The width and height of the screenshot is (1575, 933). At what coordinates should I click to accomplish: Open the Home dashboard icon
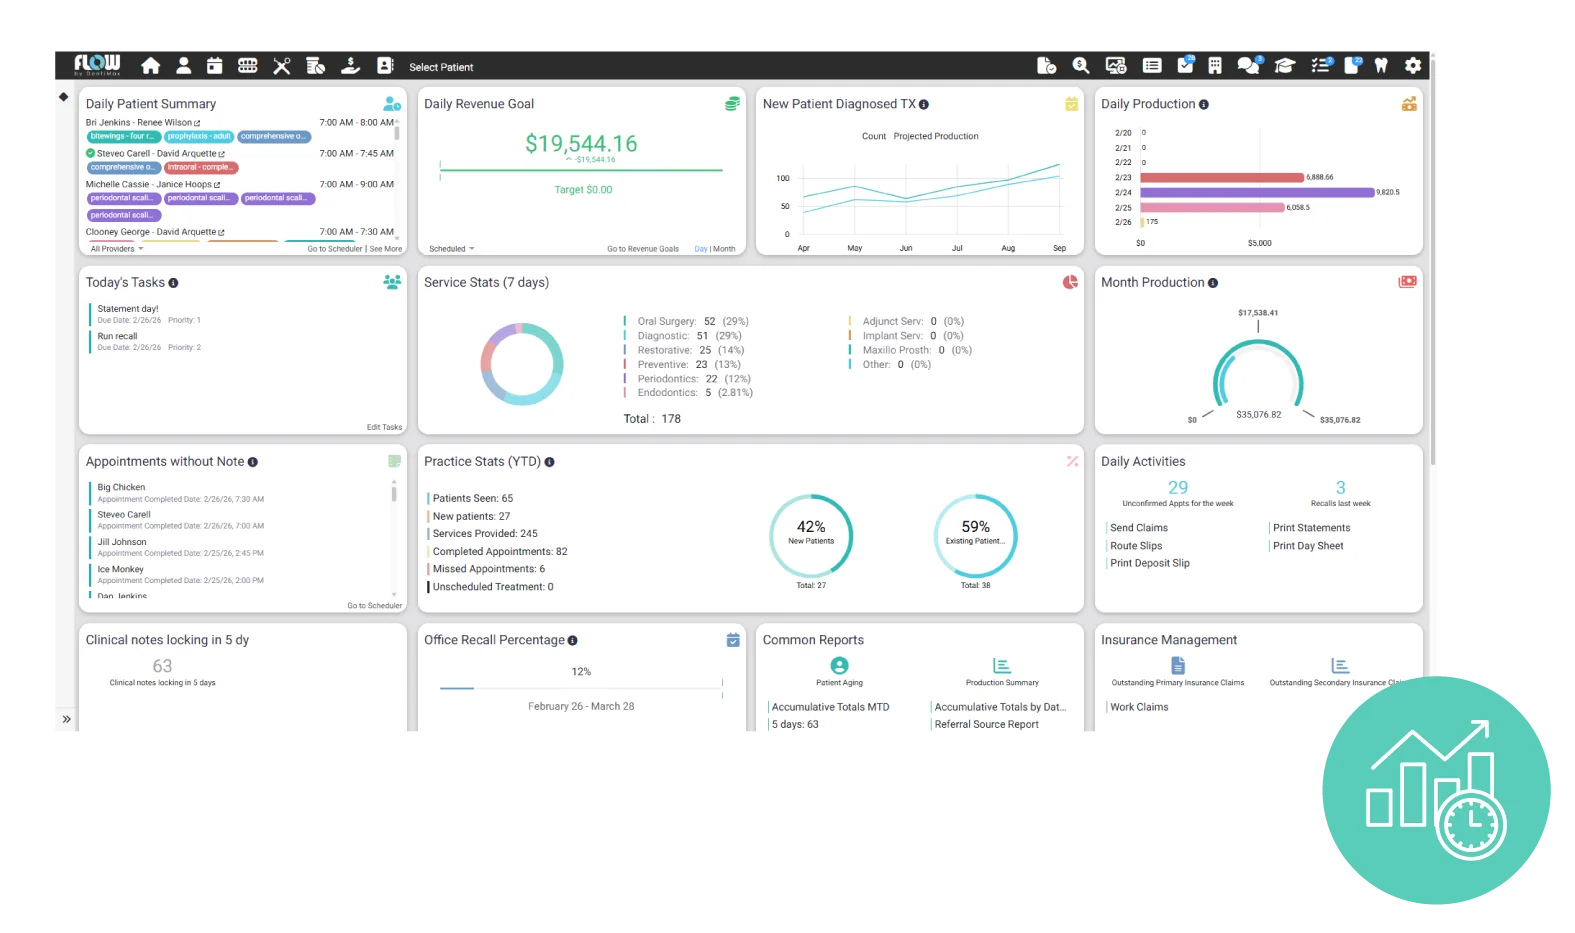[x=151, y=66]
